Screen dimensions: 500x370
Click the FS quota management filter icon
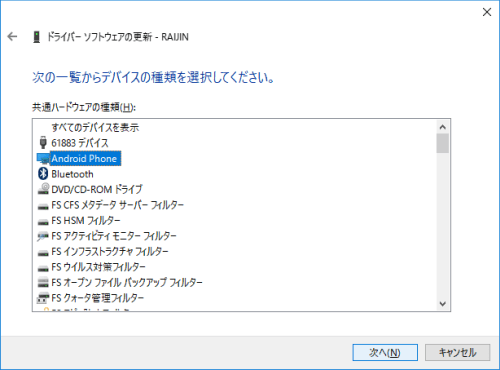pos(43,298)
